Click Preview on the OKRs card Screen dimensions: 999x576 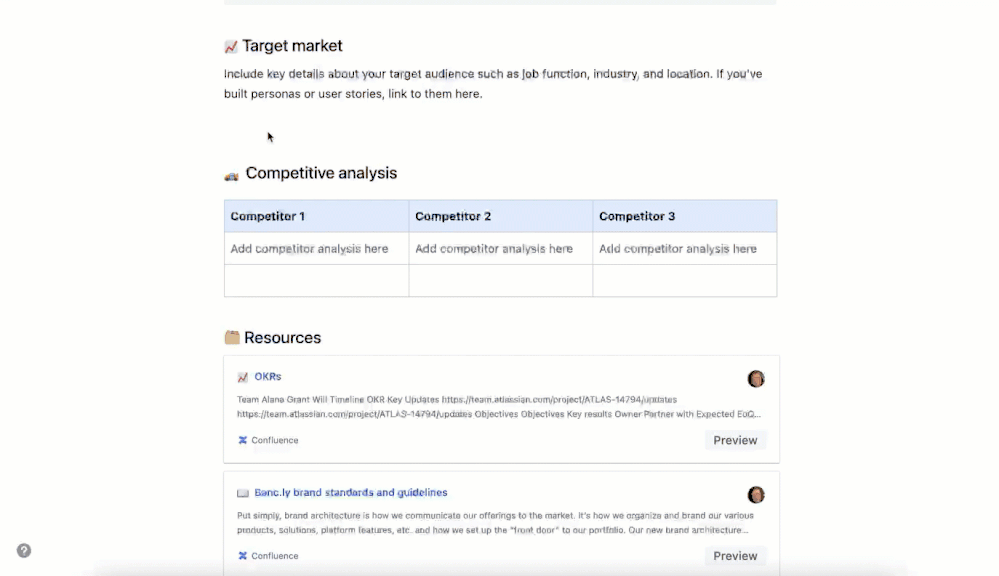735,440
